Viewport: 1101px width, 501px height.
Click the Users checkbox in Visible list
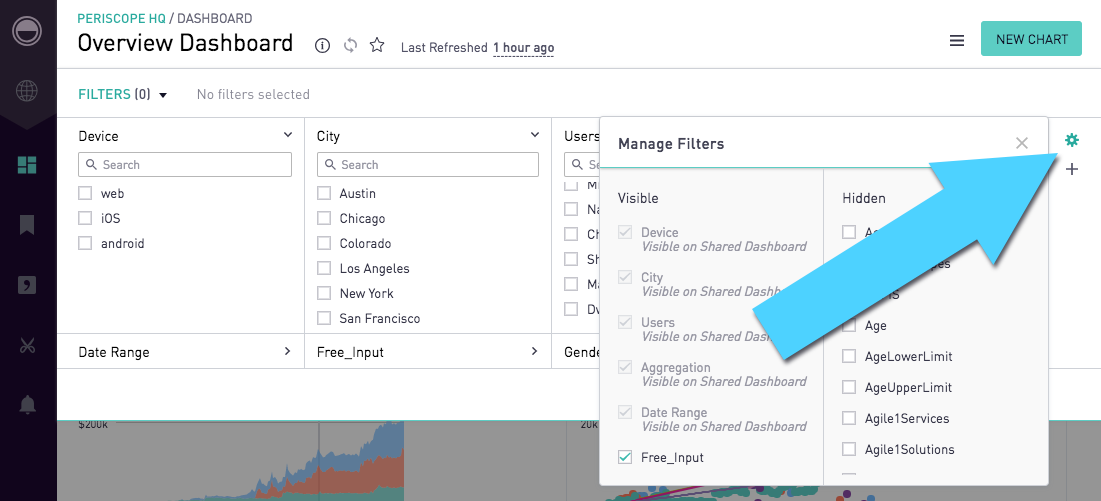coord(625,322)
